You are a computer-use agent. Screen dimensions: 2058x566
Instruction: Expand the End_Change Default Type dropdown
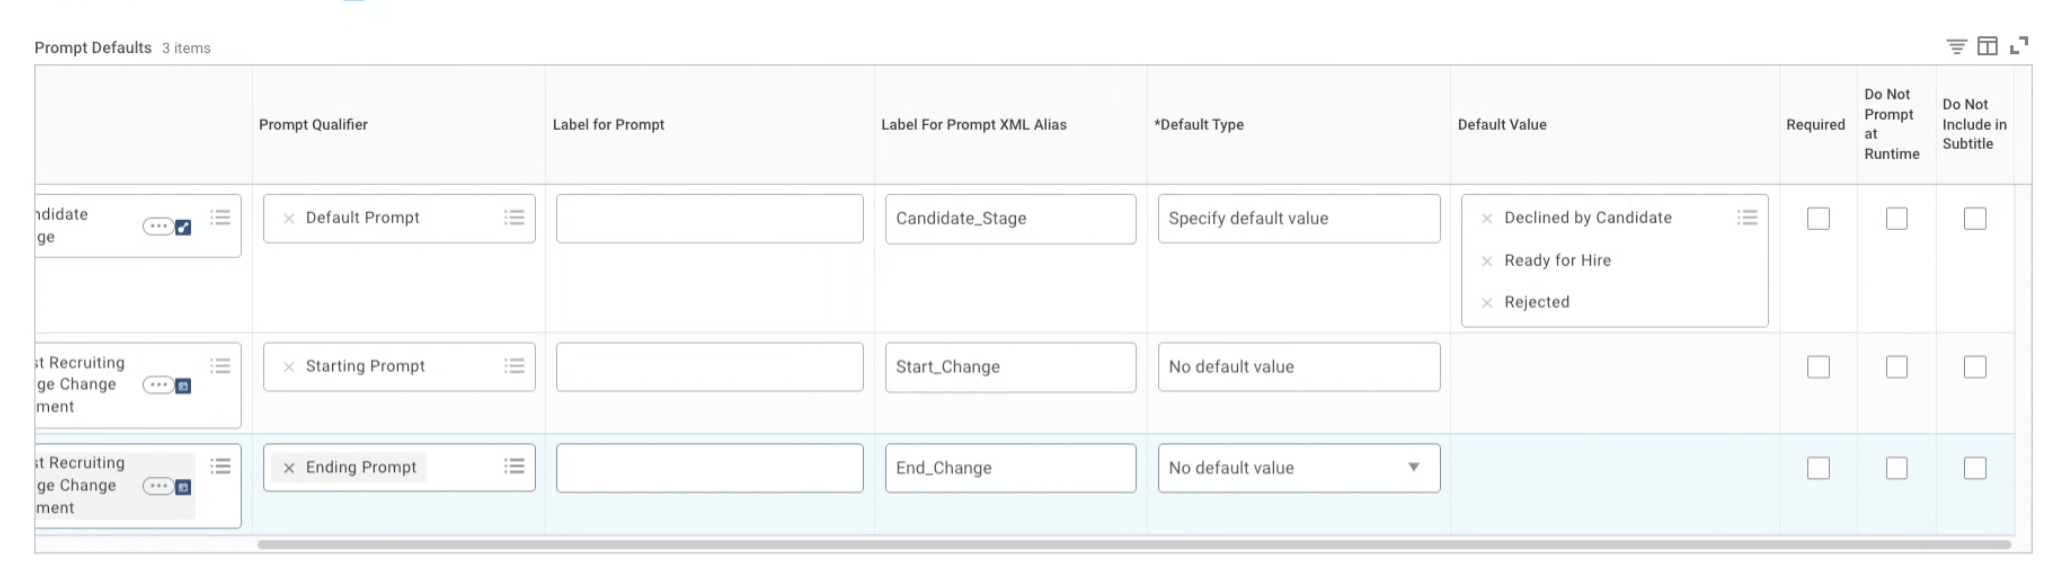(x=1413, y=467)
